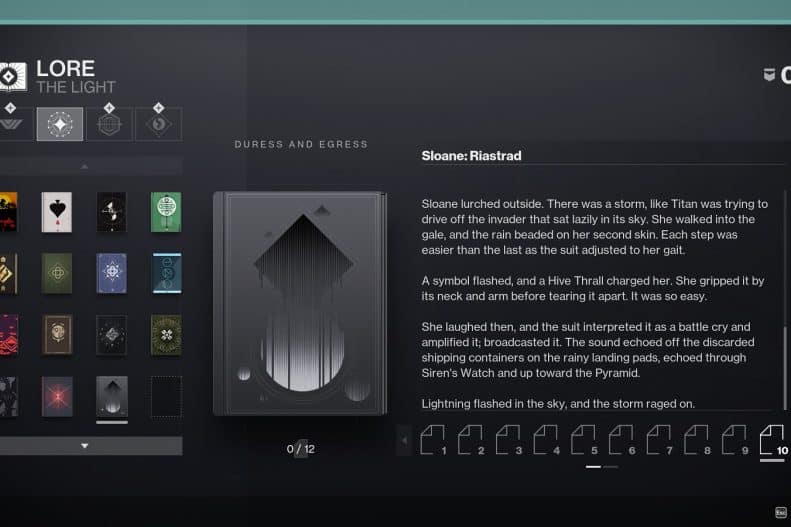791x527 pixels.
Task: Click the page set indicator dots
Action: (602, 467)
